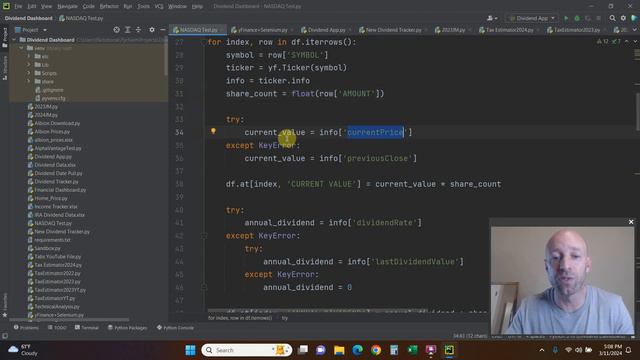Open Financial Dashboard.py in project tree
The width and height of the screenshot is (640, 360).
(x=60, y=190)
